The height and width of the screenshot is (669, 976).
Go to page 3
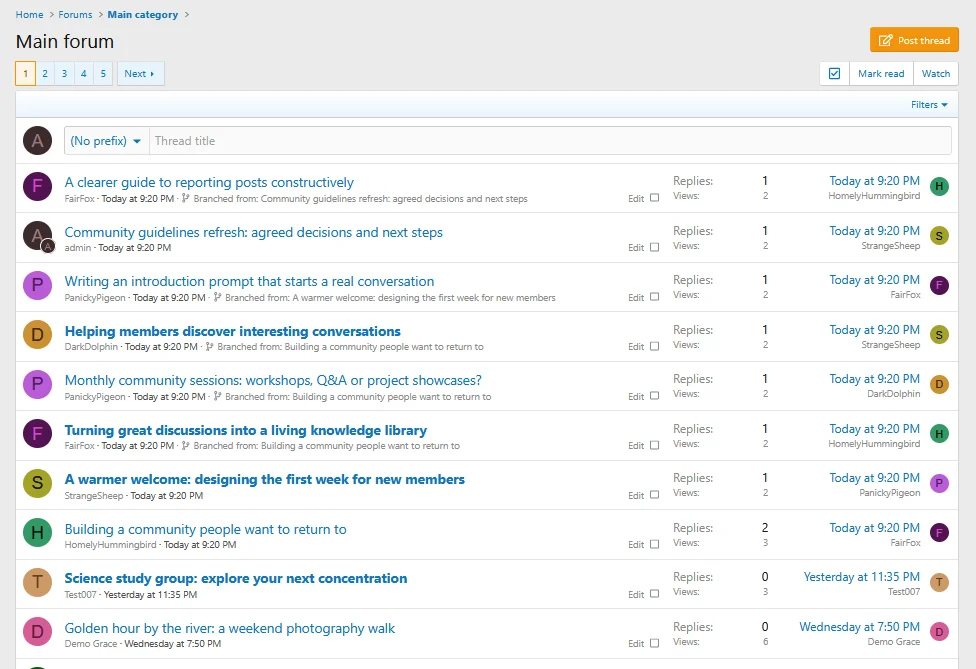(x=64, y=73)
